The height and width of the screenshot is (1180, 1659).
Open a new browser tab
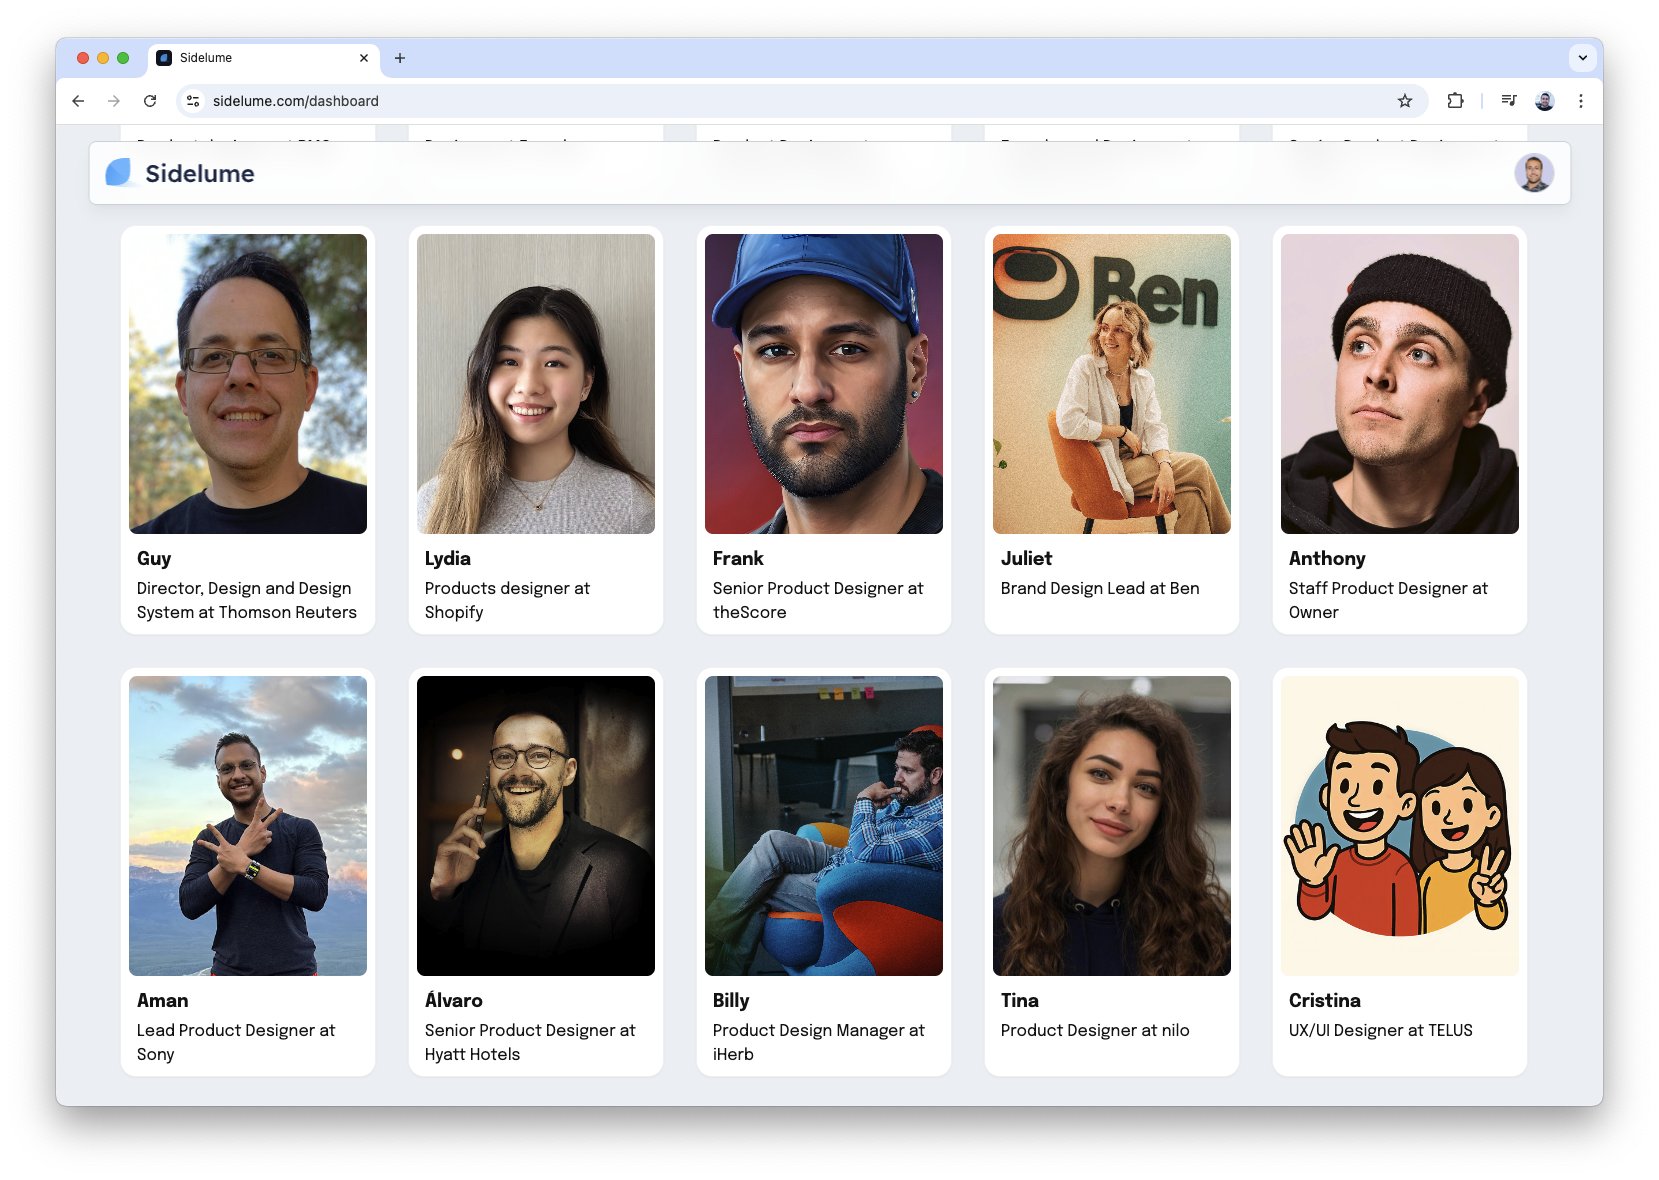(400, 58)
